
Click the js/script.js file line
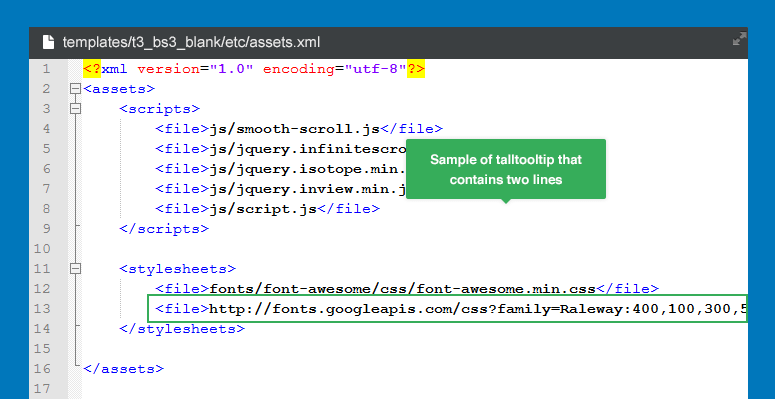267,209
